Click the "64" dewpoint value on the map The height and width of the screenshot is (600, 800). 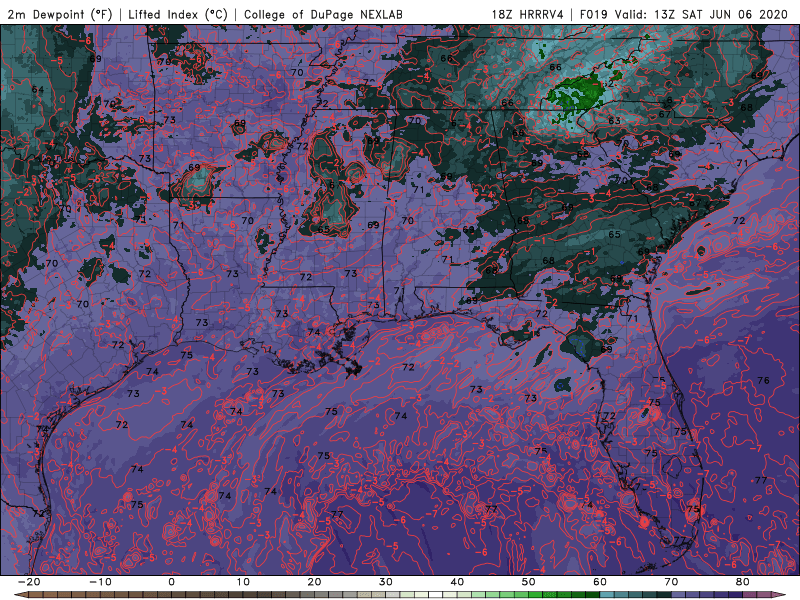(x=38, y=89)
